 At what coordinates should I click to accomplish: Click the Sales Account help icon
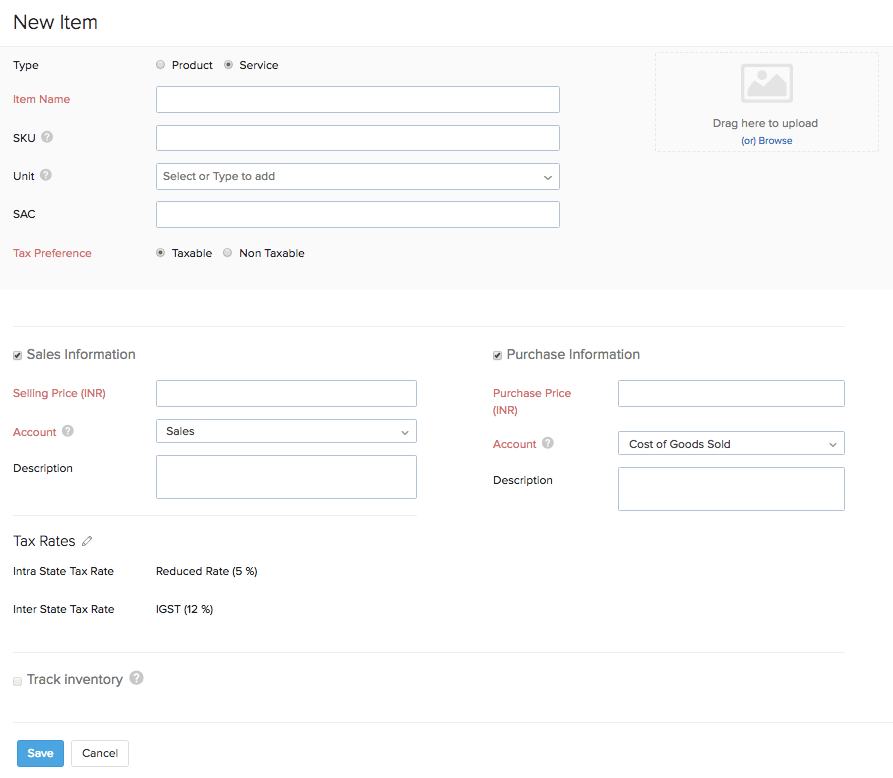pyautogui.click(x=68, y=432)
